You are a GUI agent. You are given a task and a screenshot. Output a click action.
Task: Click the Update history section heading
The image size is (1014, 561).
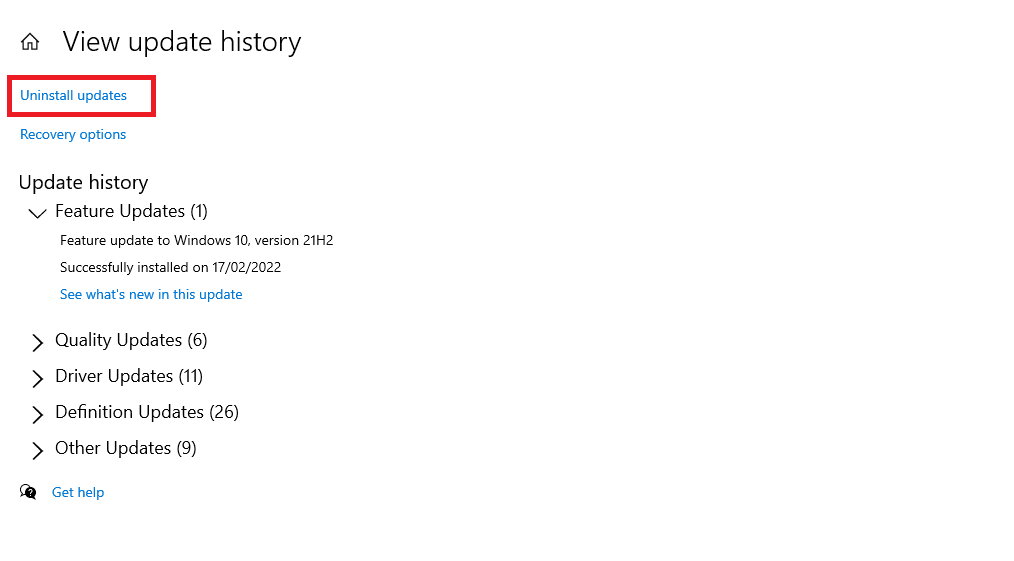tap(83, 182)
